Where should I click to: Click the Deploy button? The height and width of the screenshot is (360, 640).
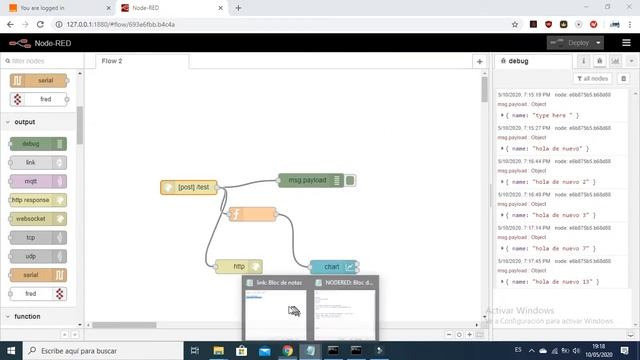click(x=570, y=43)
